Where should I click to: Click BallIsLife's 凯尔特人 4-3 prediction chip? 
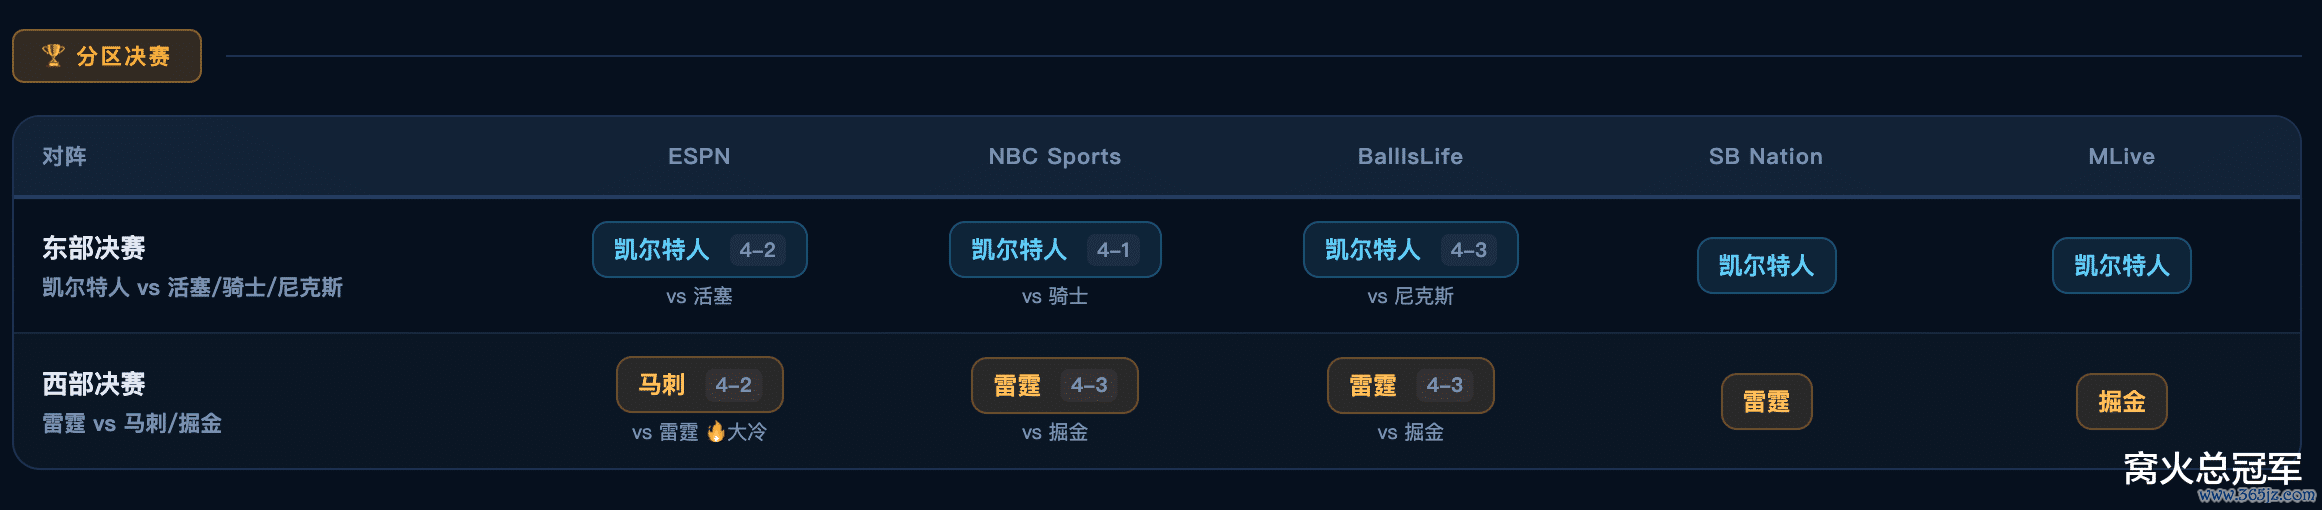click(1410, 250)
